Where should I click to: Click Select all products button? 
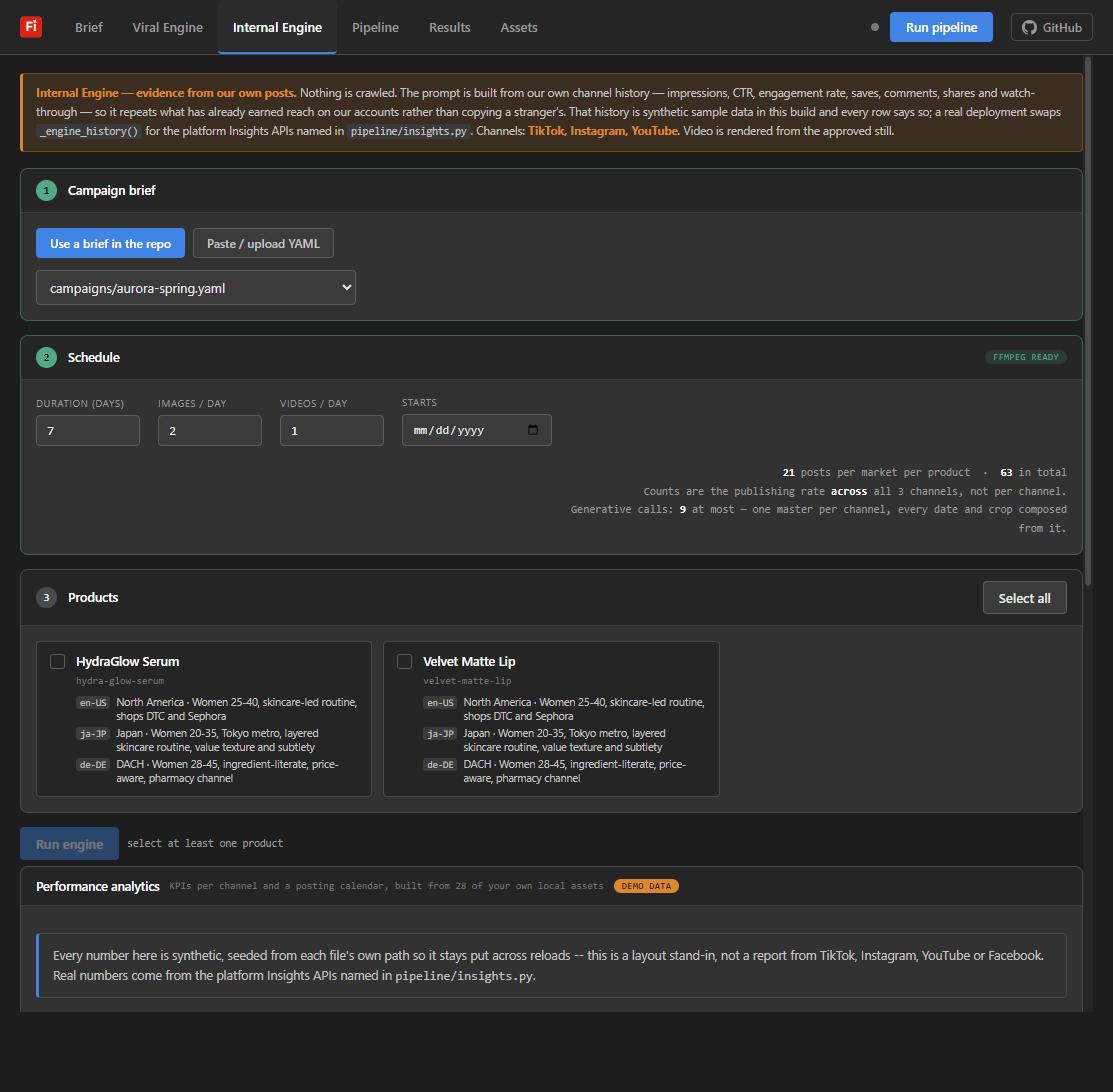(1024, 598)
